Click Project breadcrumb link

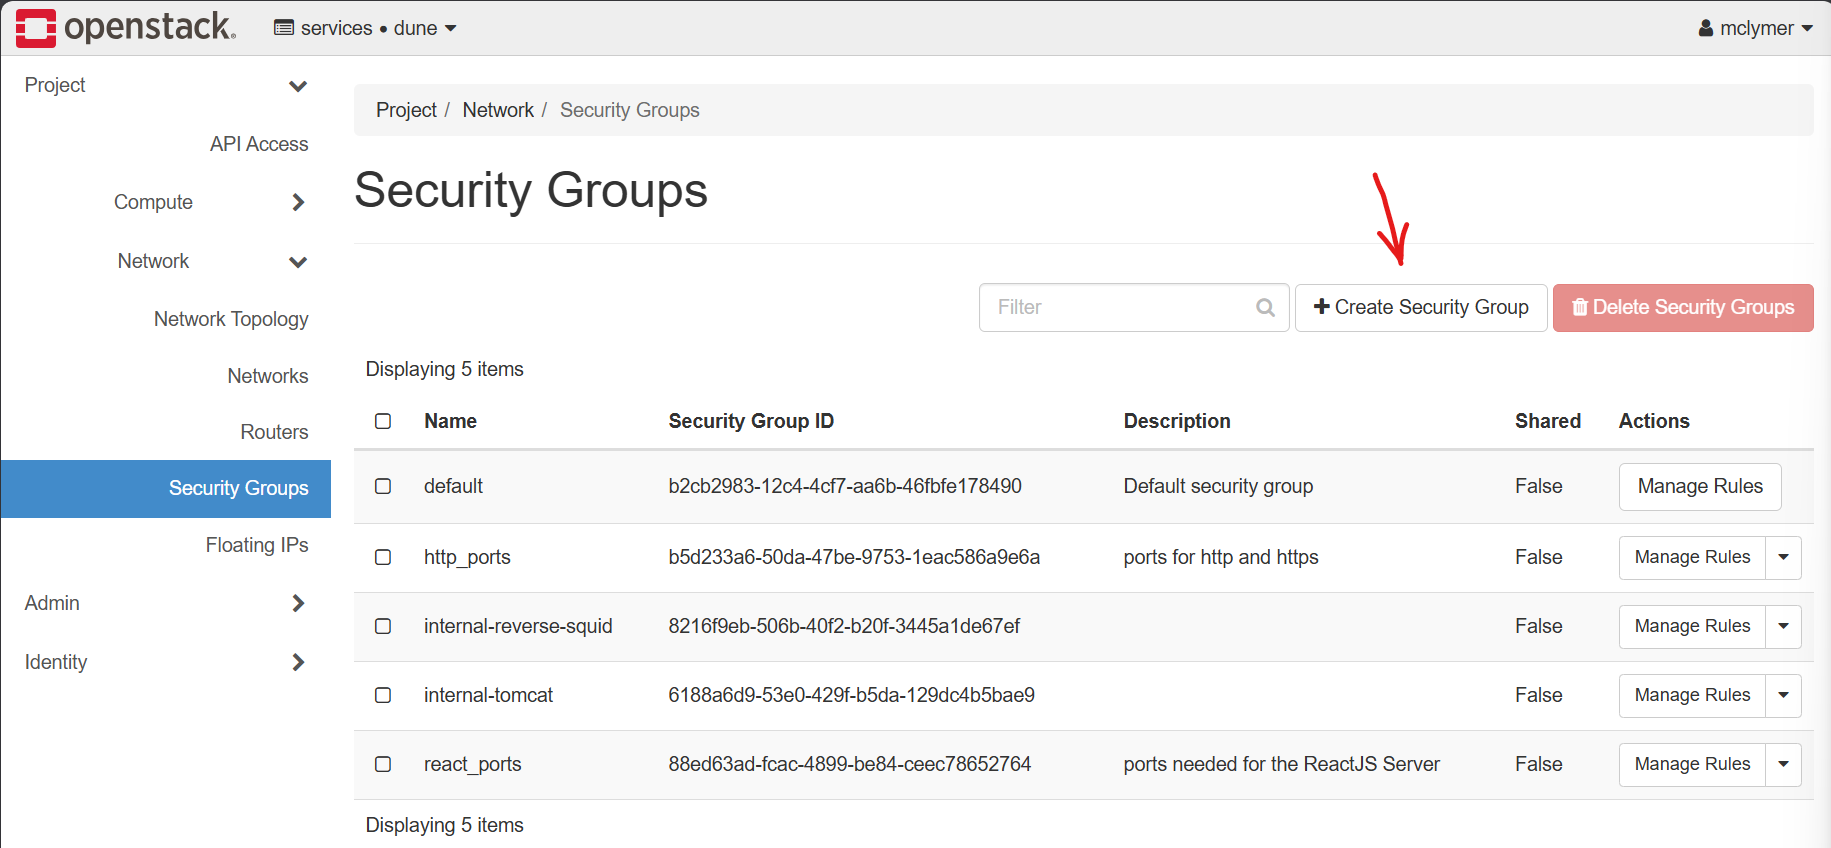click(x=406, y=110)
